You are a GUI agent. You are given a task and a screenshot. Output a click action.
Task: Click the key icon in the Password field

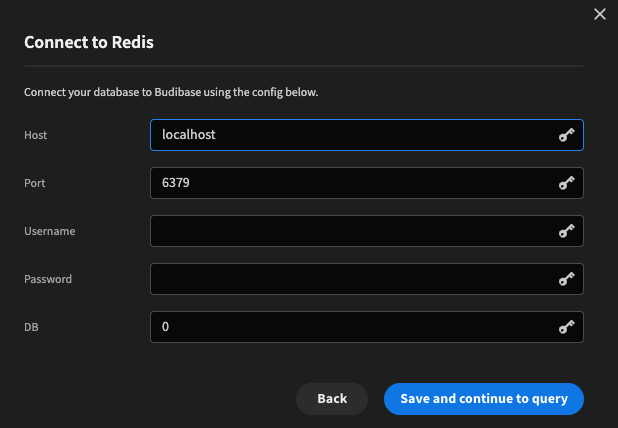tap(566, 279)
